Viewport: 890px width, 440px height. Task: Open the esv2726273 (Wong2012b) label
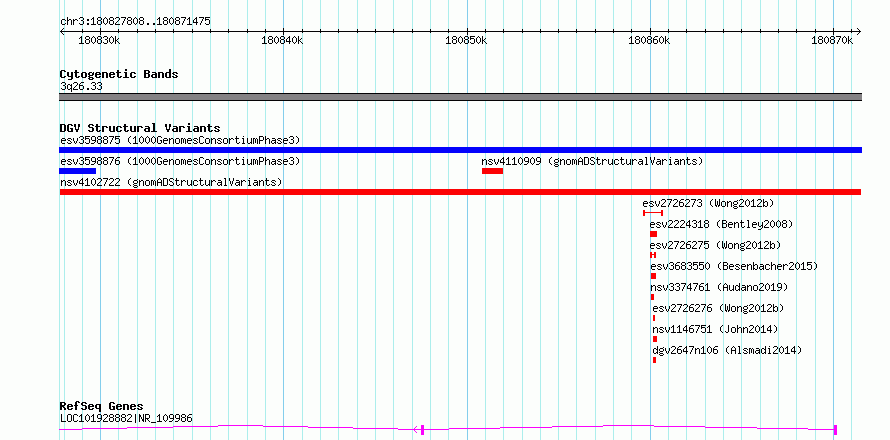click(708, 203)
